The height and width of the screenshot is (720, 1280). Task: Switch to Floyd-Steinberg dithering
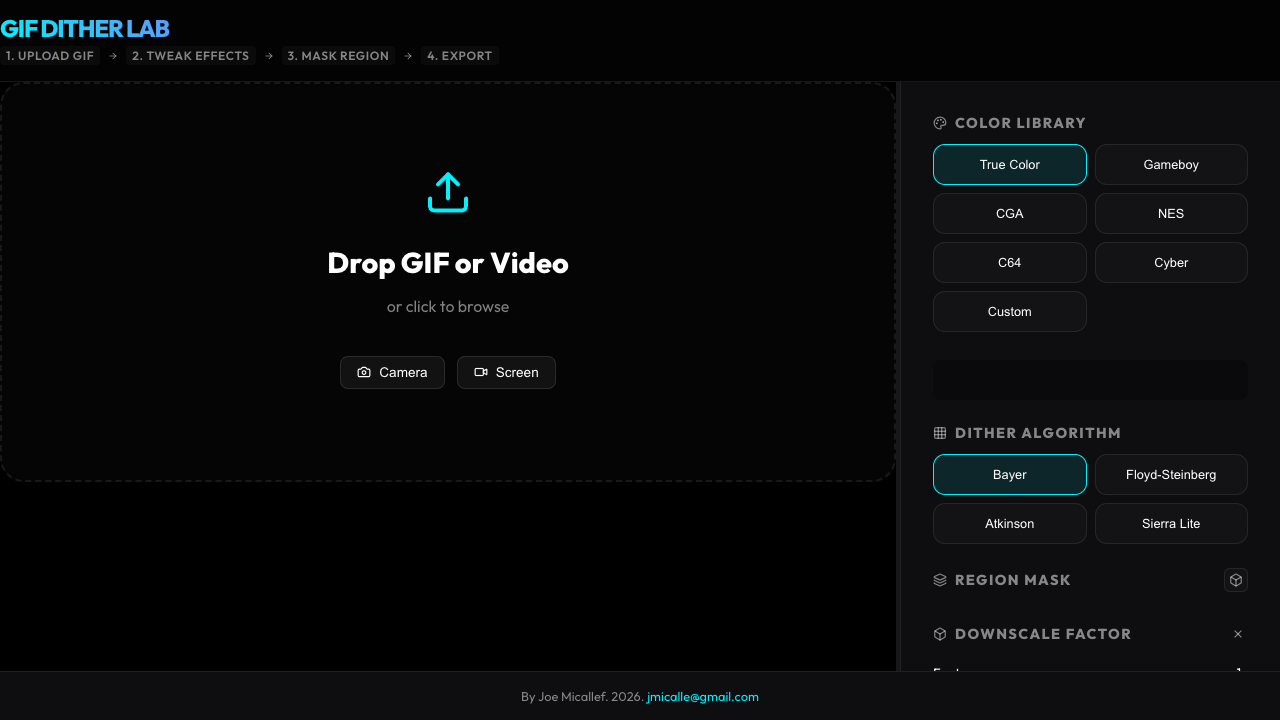click(x=1171, y=475)
